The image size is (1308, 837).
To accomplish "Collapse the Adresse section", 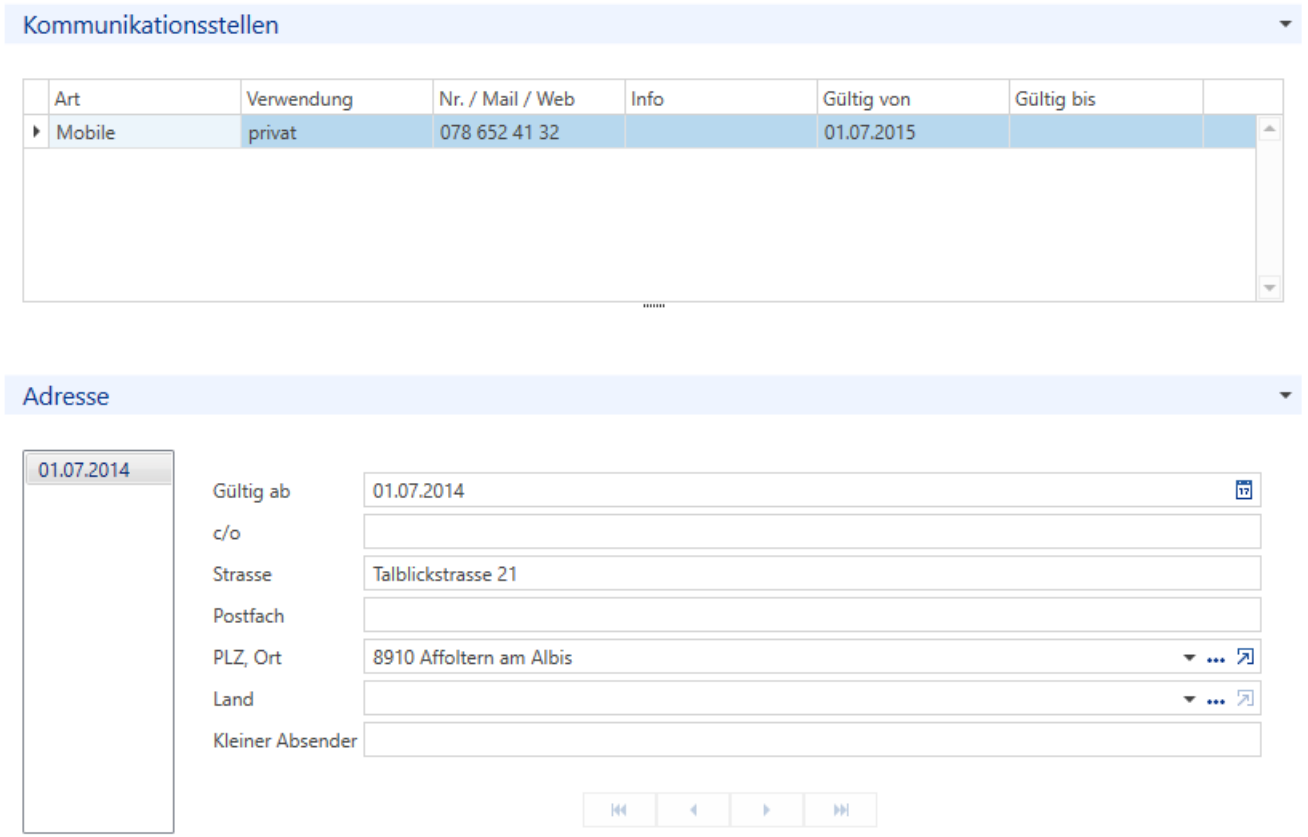I will pos(1285,396).
